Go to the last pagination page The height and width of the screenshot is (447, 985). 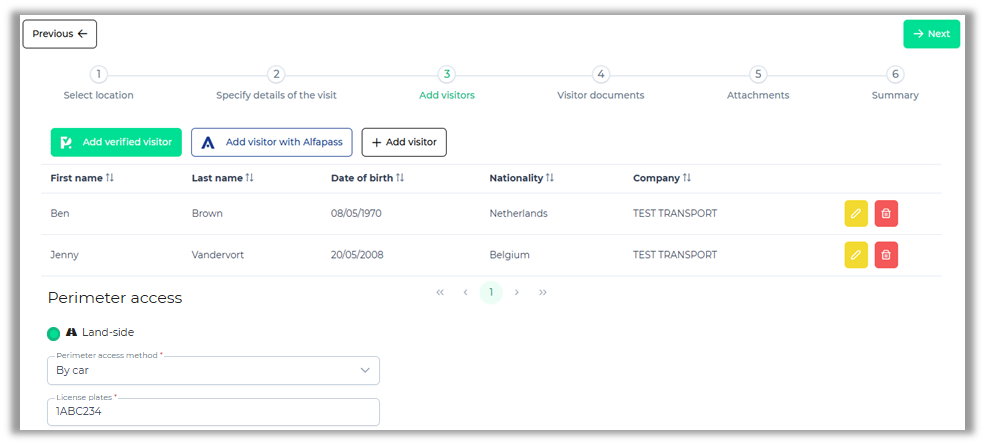point(543,292)
